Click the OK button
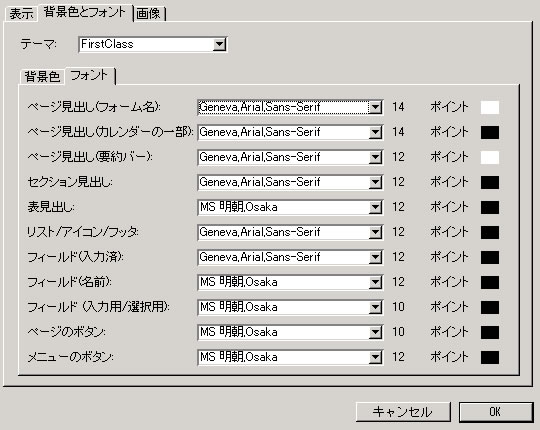 [496, 412]
